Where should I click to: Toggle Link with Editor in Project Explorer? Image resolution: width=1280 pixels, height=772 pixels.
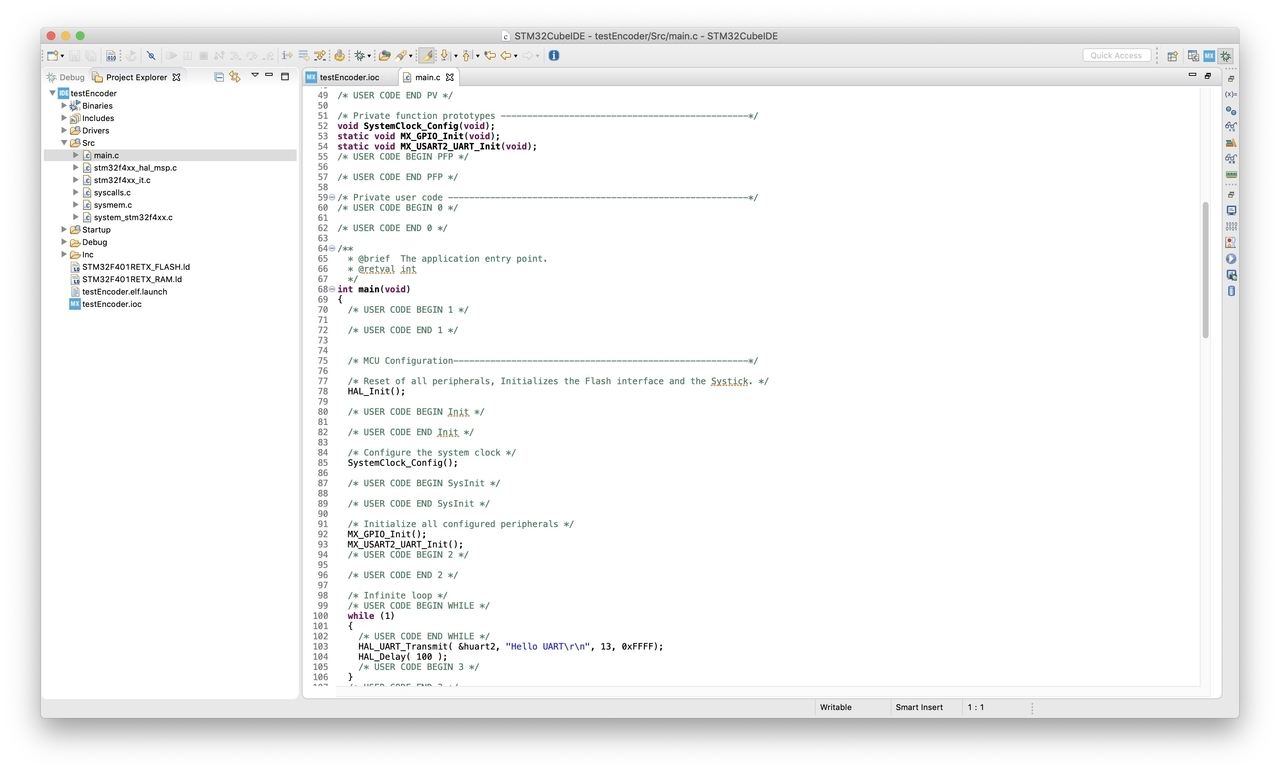click(235, 77)
